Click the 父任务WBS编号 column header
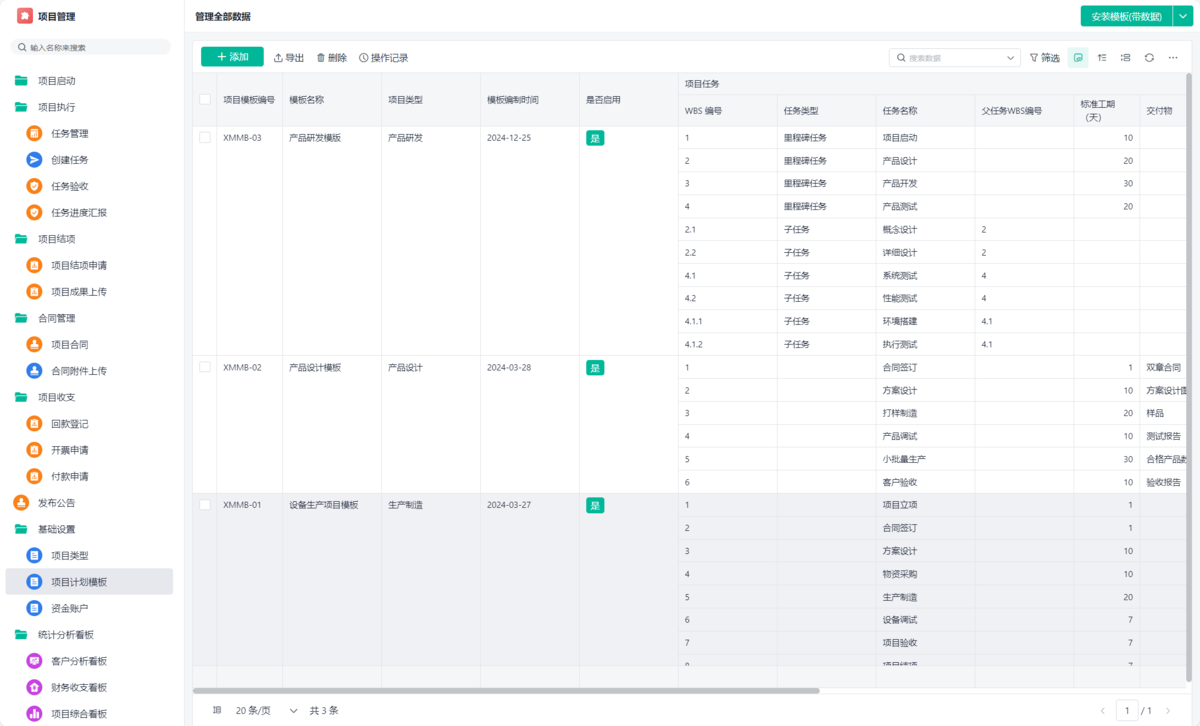The width and height of the screenshot is (1200, 726). click(1024, 111)
